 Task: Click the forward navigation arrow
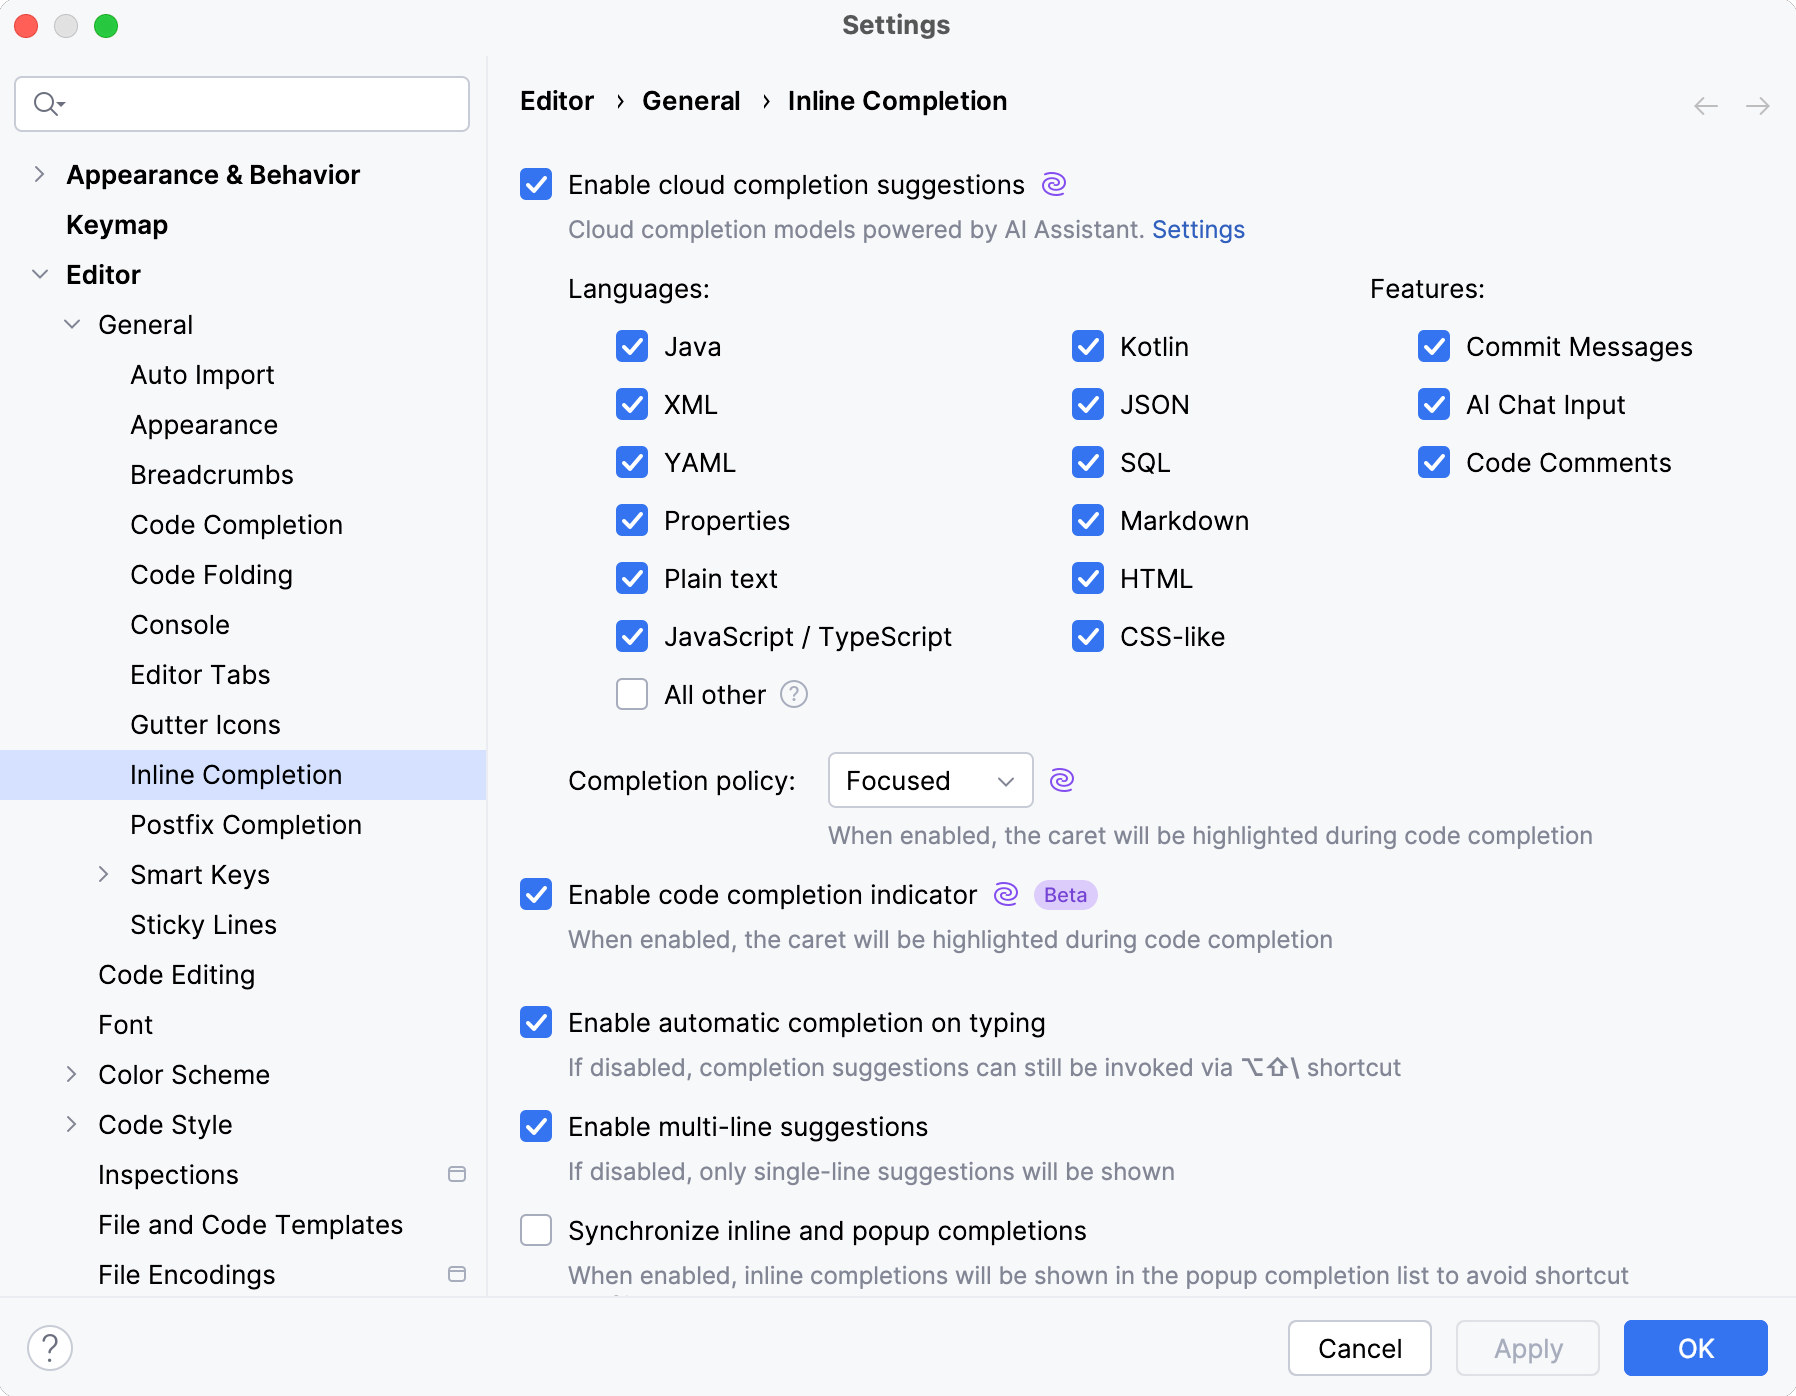tap(1758, 105)
